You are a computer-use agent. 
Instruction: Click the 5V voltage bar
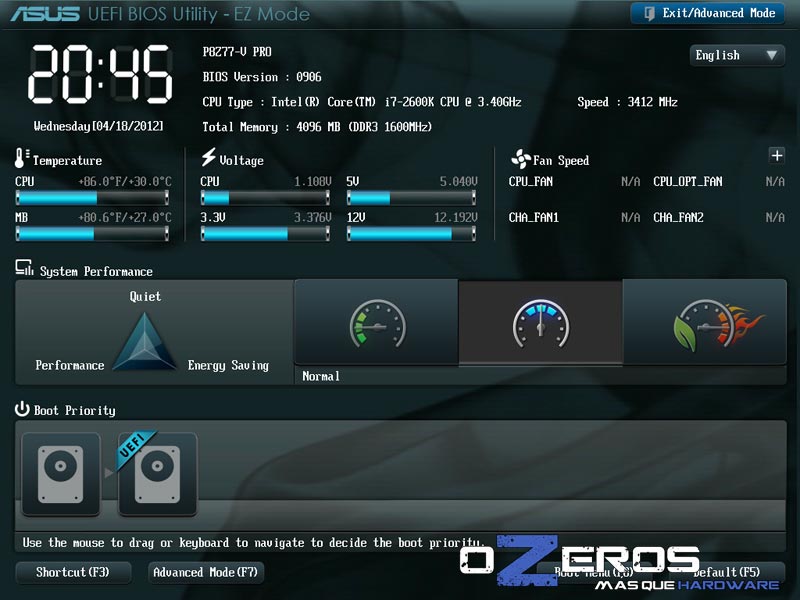click(412, 197)
